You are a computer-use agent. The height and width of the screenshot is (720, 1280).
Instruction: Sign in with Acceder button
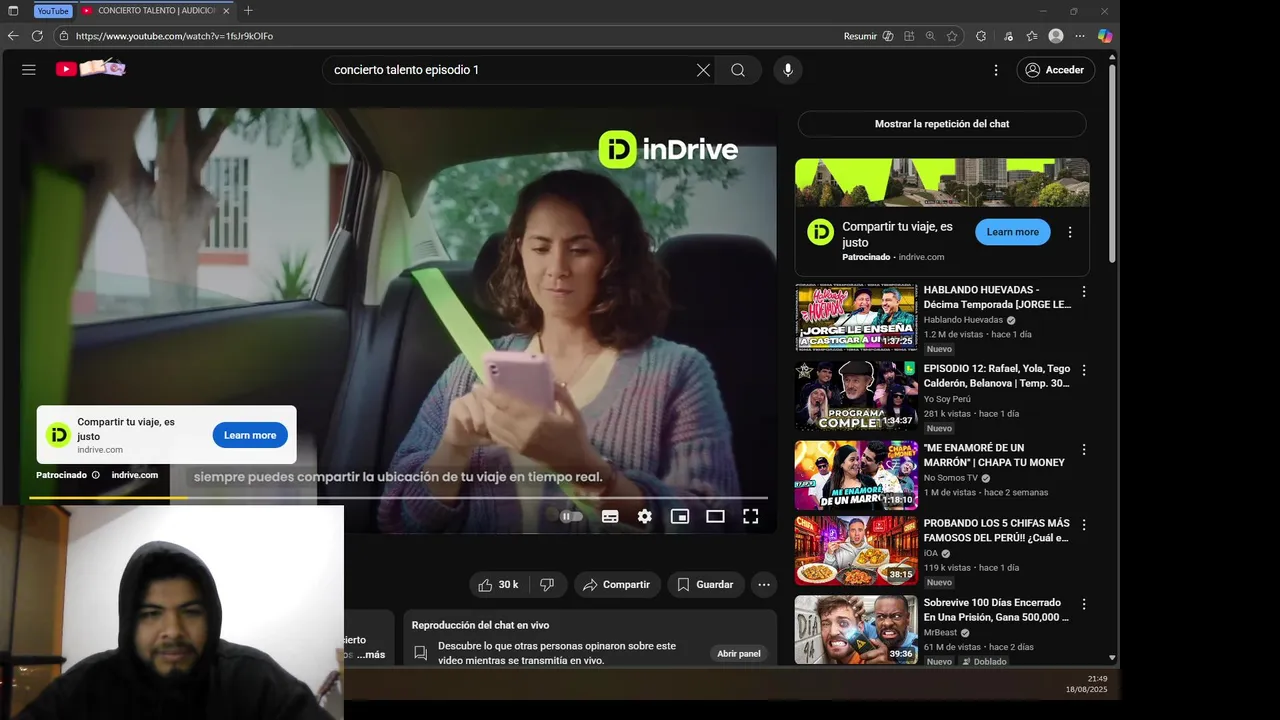tap(1056, 70)
